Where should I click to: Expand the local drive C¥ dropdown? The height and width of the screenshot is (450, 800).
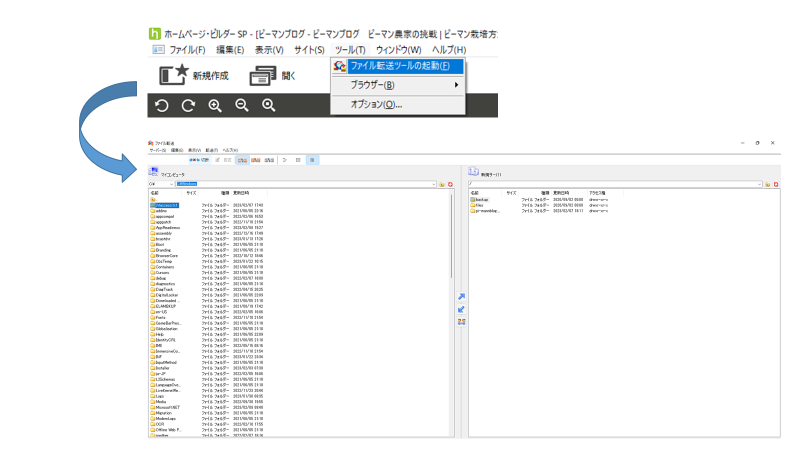(x=172, y=184)
